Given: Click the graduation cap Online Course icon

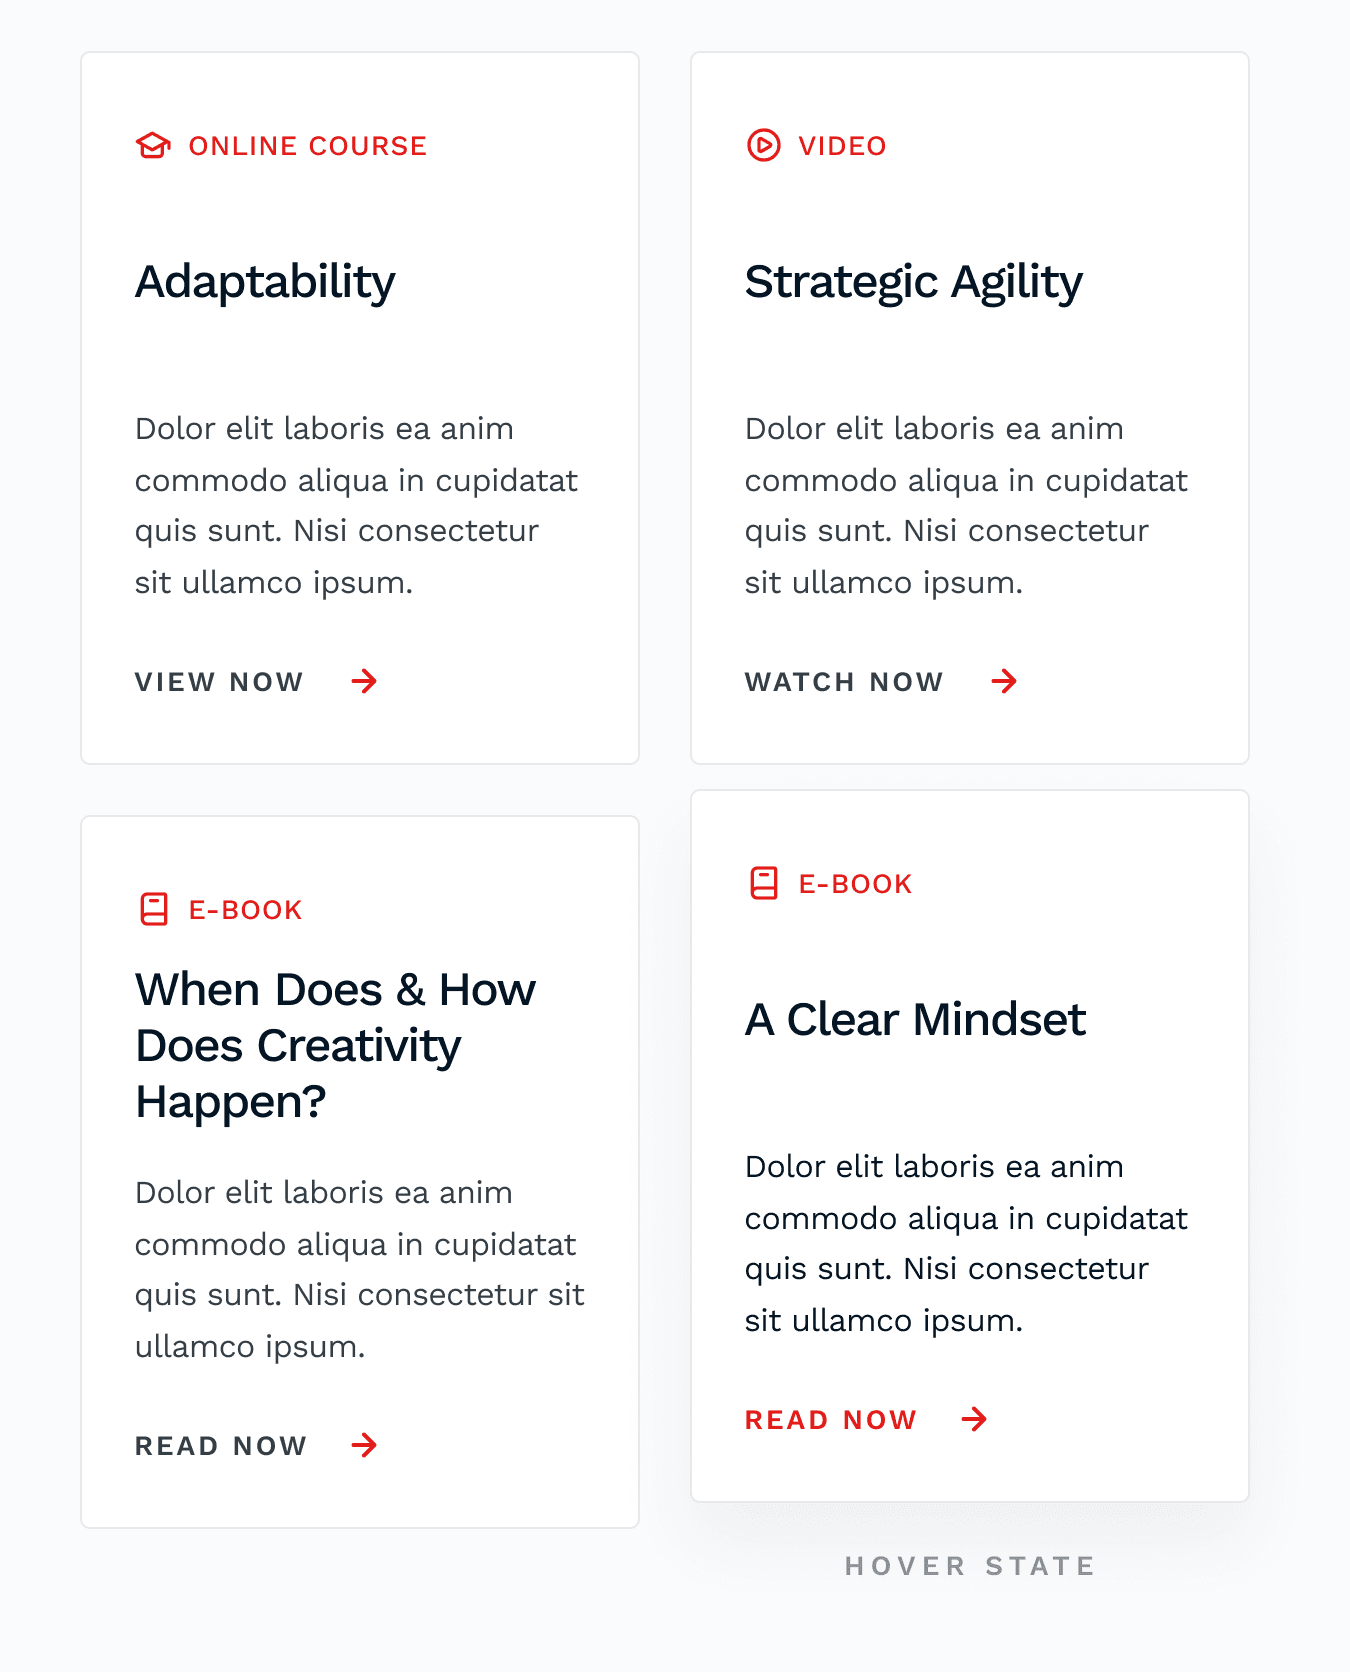Looking at the screenshot, I should point(153,146).
